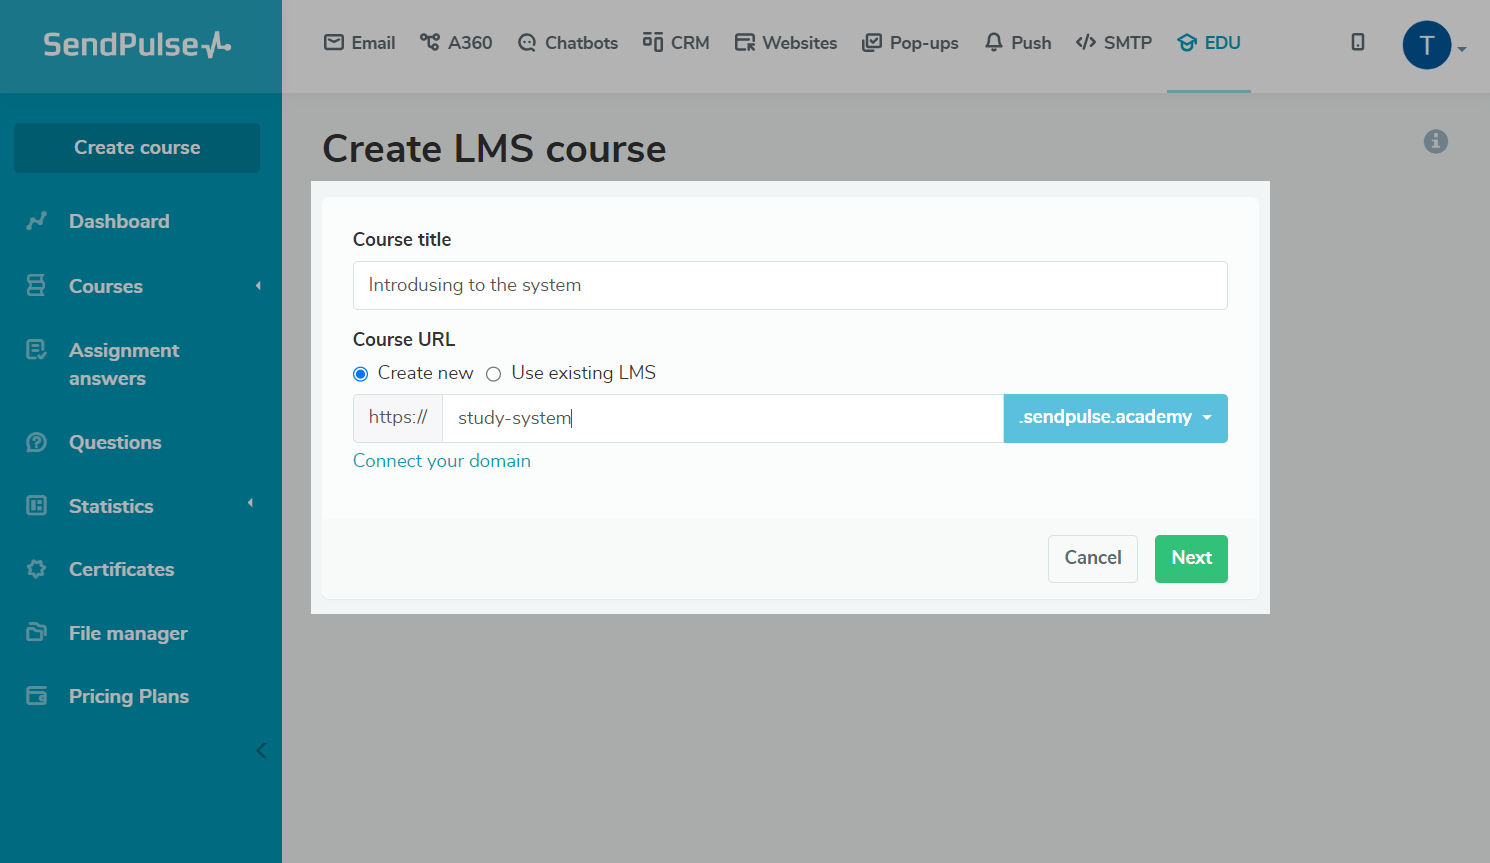Click the Dashboard chart icon in sidebar
This screenshot has width=1490, height=863.
point(37,221)
